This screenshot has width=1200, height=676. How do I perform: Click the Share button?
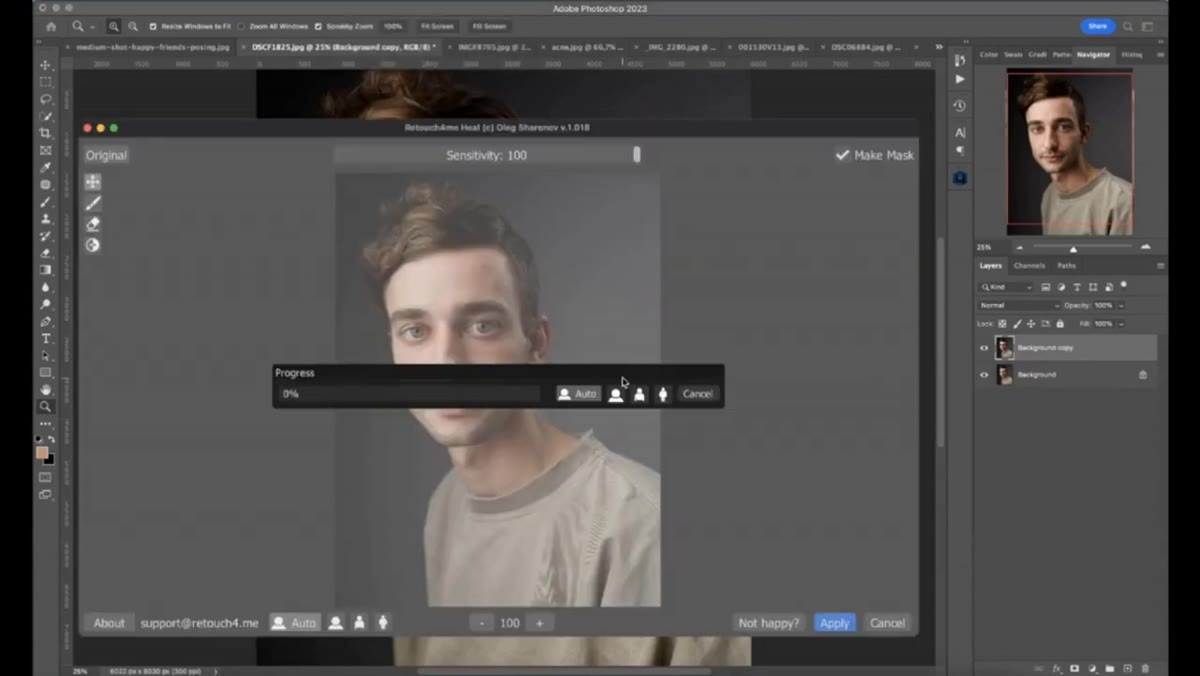(x=1097, y=26)
